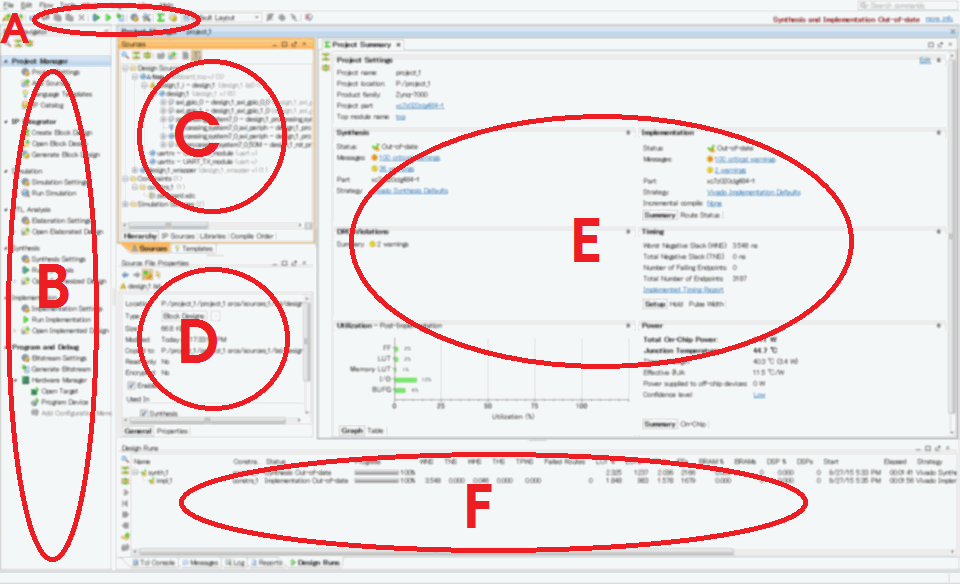Click the Generate Bitstream icon
Screen dimensions: 960x584
click(25, 368)
